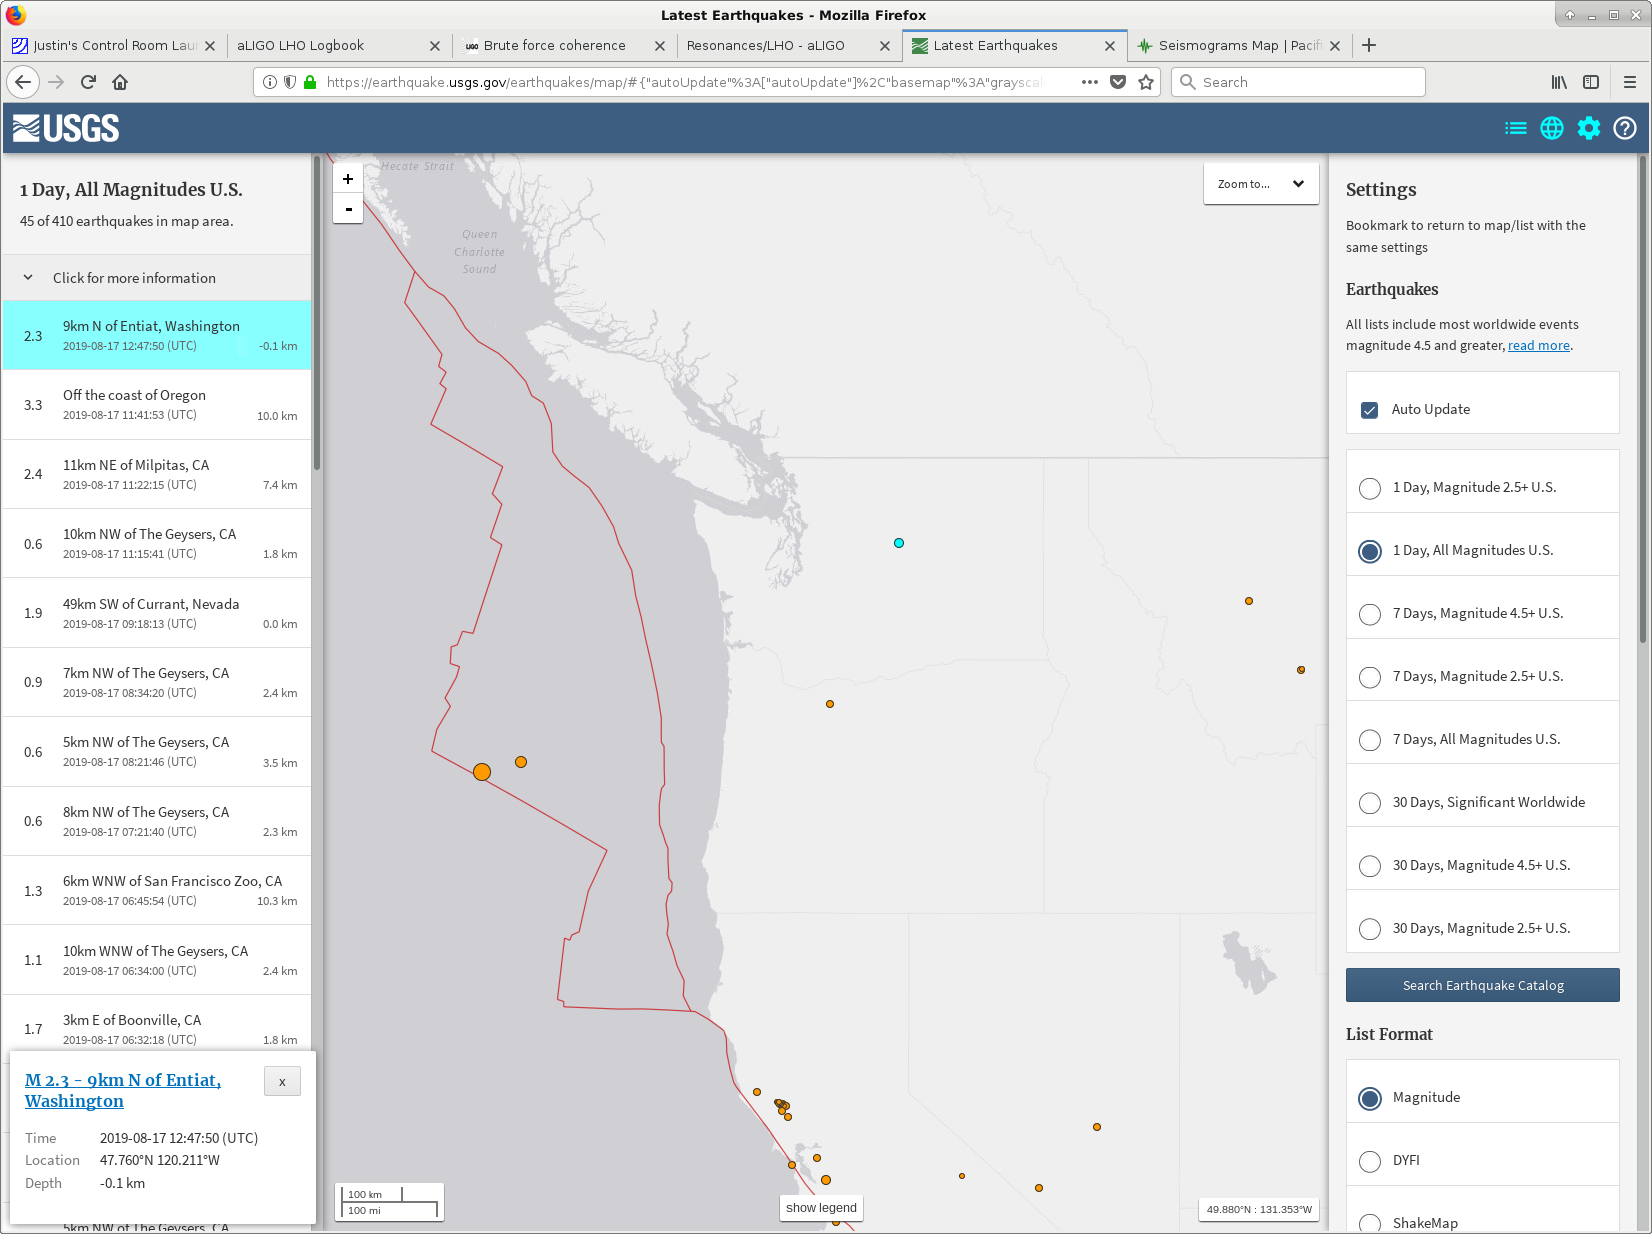Image resolution: width=1652 pixels, height=1234 pixels.
Task: Select 9km N of Entiat, Washington entry
Action: click(157, 336)
